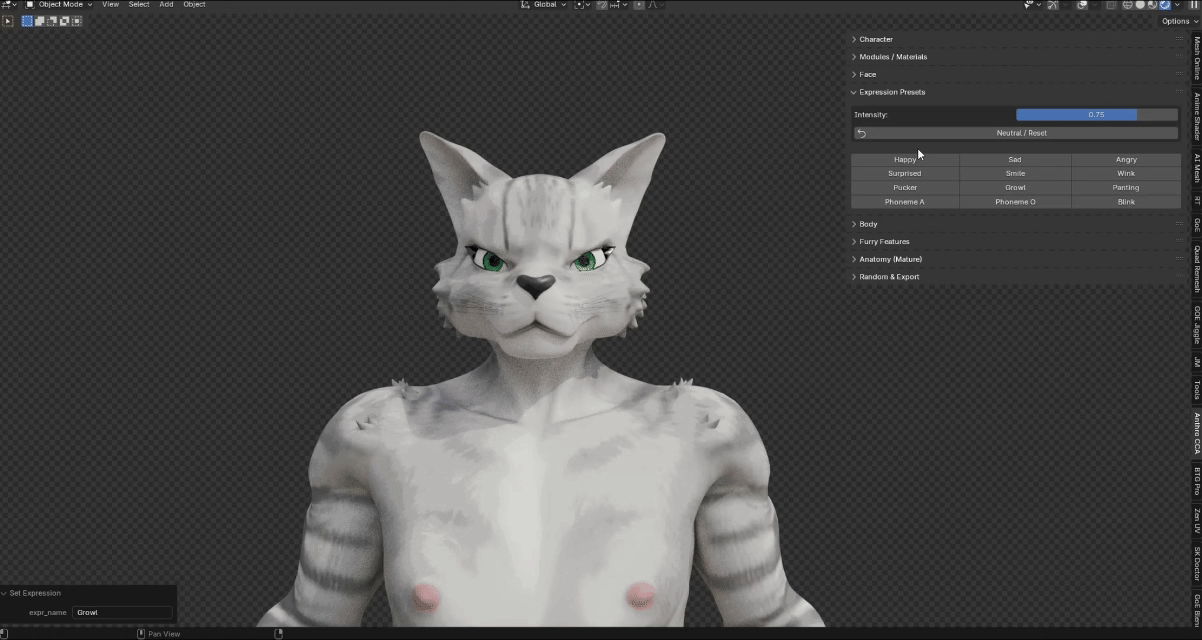The image size is (1202, 640).
Task: Toggle viewport gizmos display
Action: [1053, 5]
